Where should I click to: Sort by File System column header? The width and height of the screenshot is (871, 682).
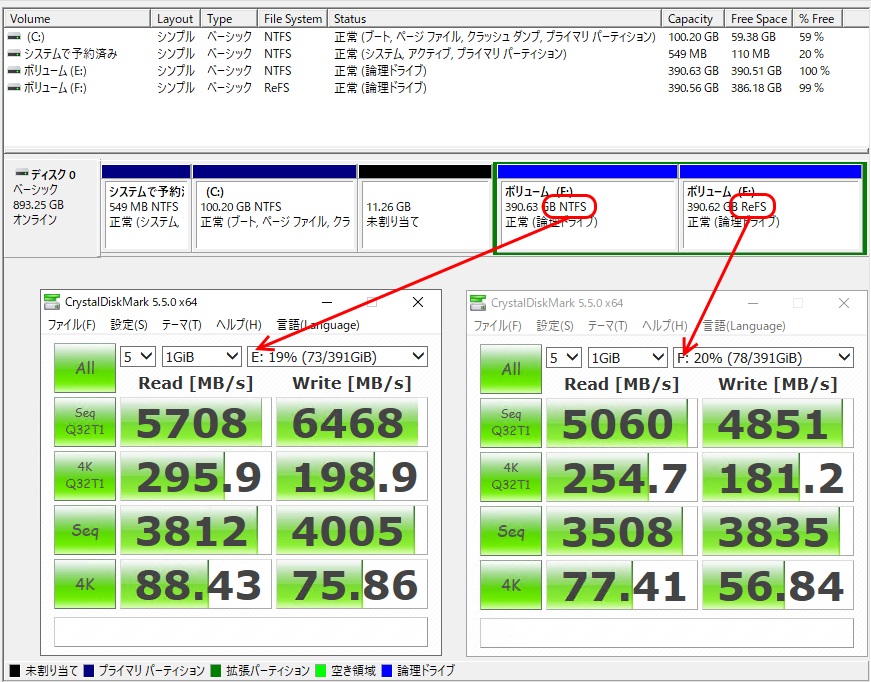pyautogui.click(x=293, y=18)
